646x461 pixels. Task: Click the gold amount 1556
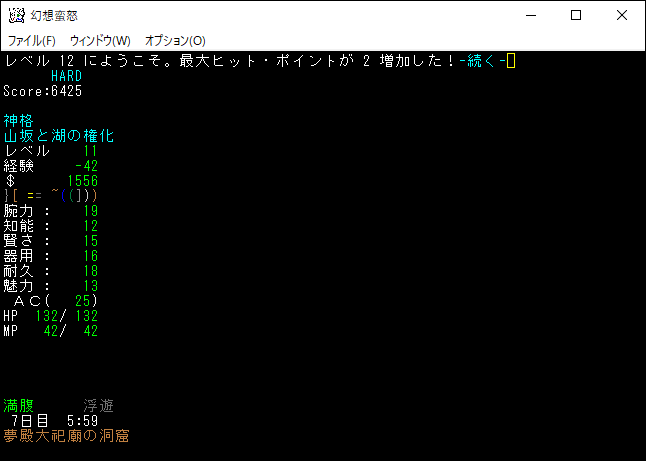coord(82,181)
